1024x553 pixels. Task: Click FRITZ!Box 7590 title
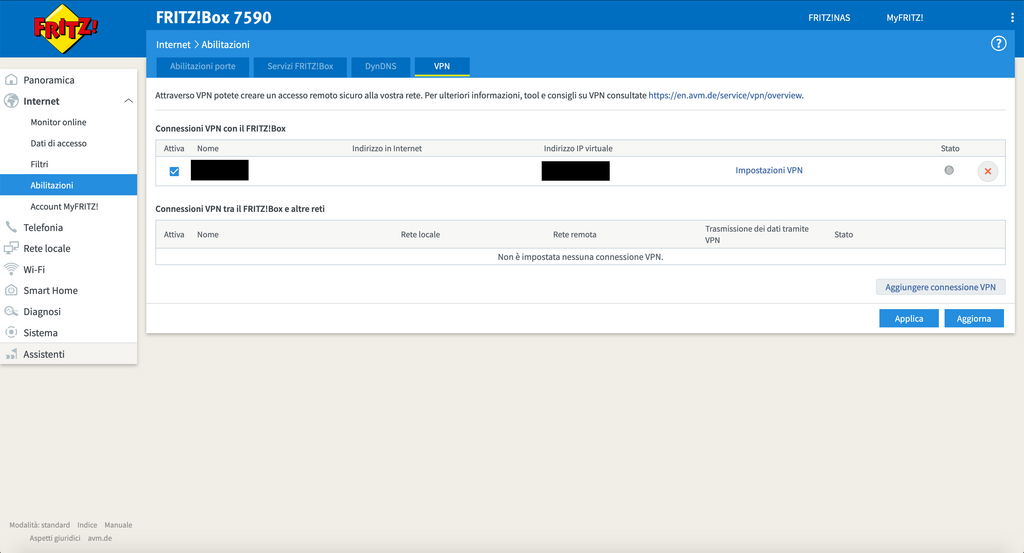pos(214,18)
